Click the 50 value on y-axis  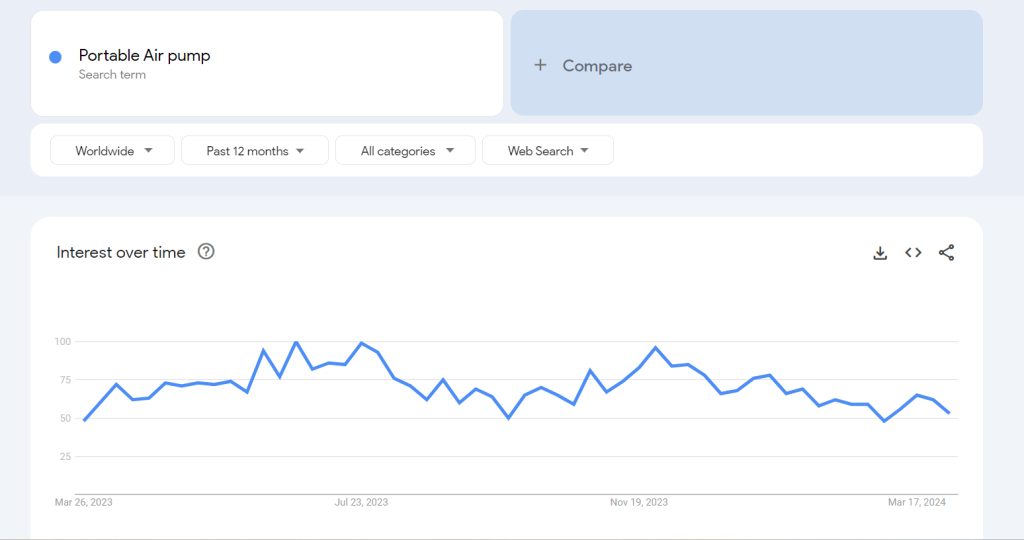tap(65, 419)
